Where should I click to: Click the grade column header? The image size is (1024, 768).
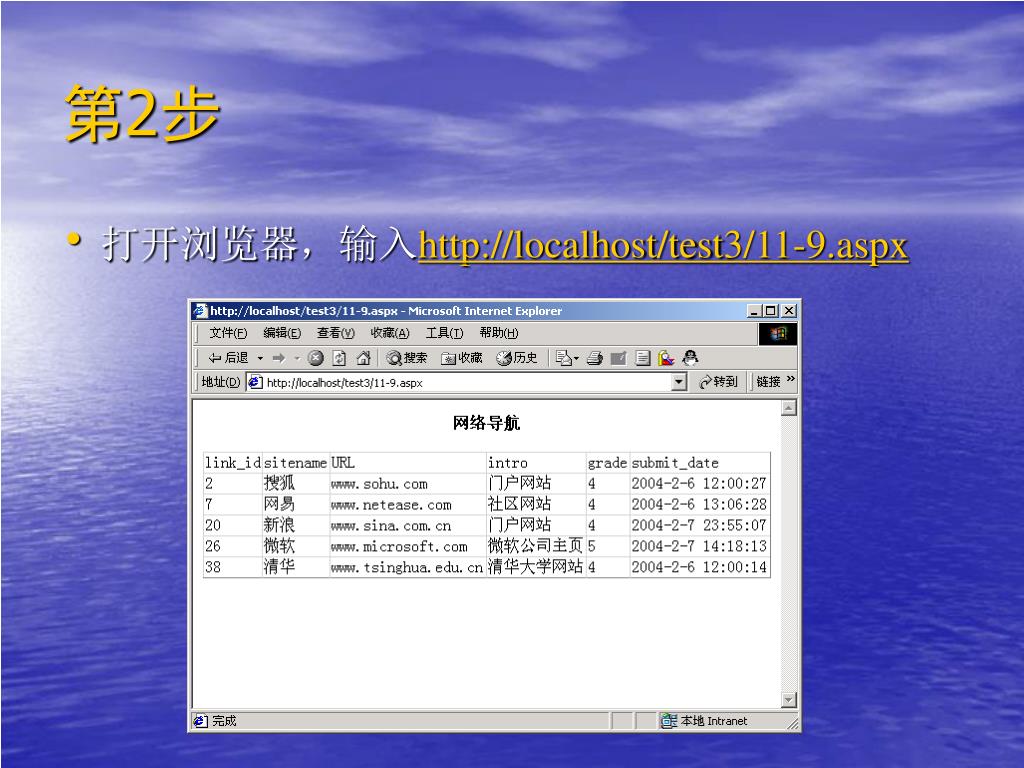coord(607,463)
